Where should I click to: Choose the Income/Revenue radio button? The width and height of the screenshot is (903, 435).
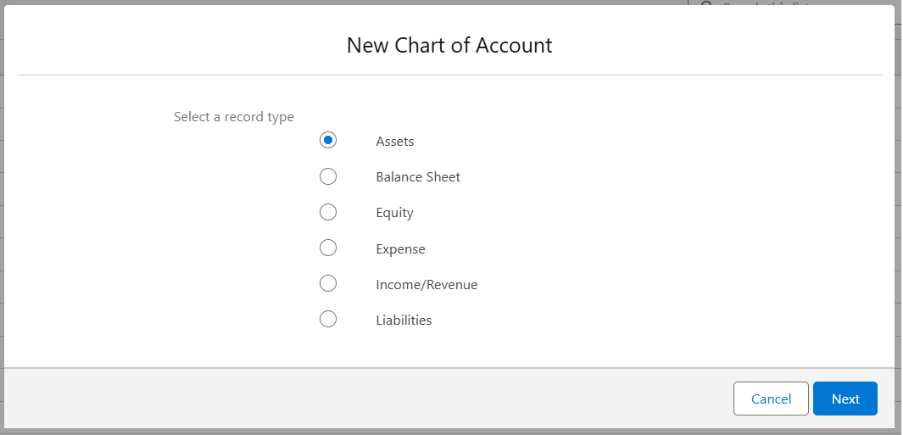point(328,284)
